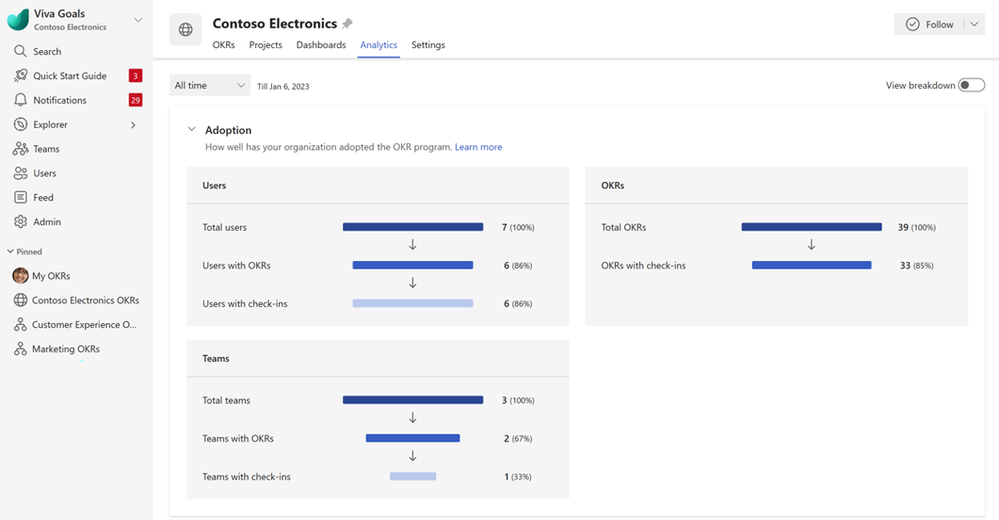Click the Total teams bar
The height and width of the screenshot is (520, 999).
click(413, 400)
